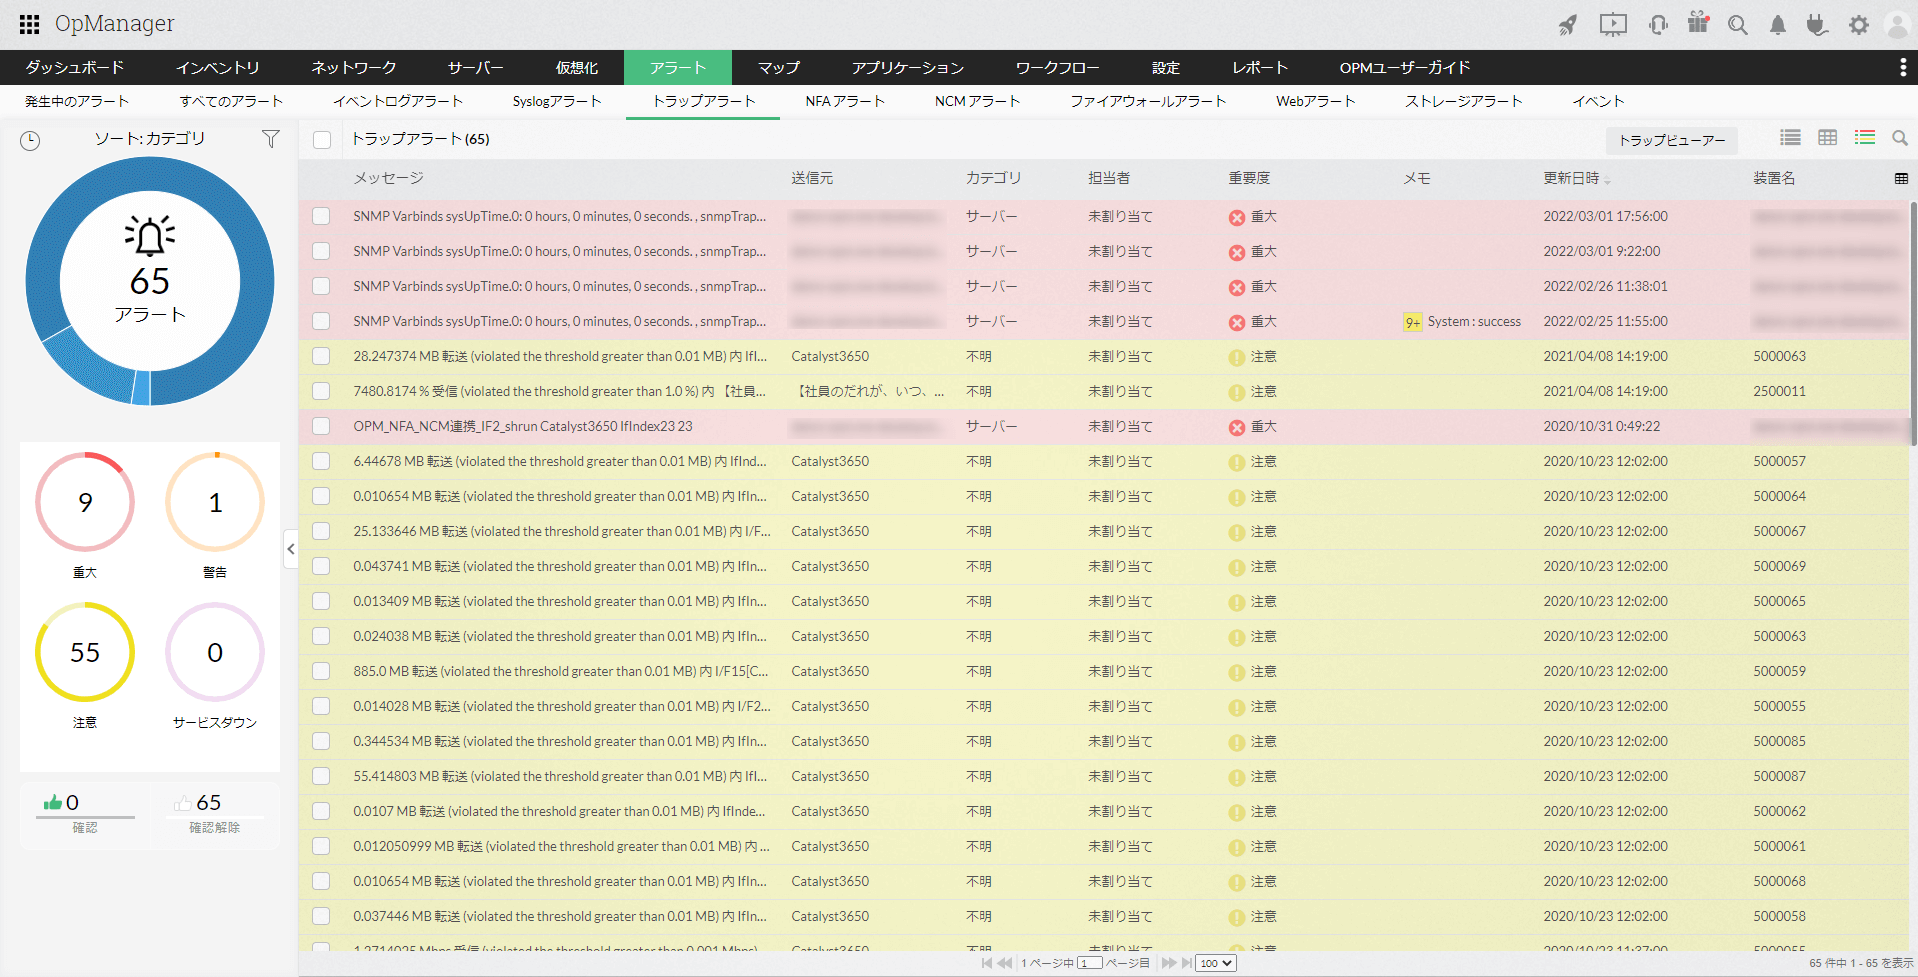
Task: Open the ellipsis overflow menu in navigation
Action: point(1902,67)
